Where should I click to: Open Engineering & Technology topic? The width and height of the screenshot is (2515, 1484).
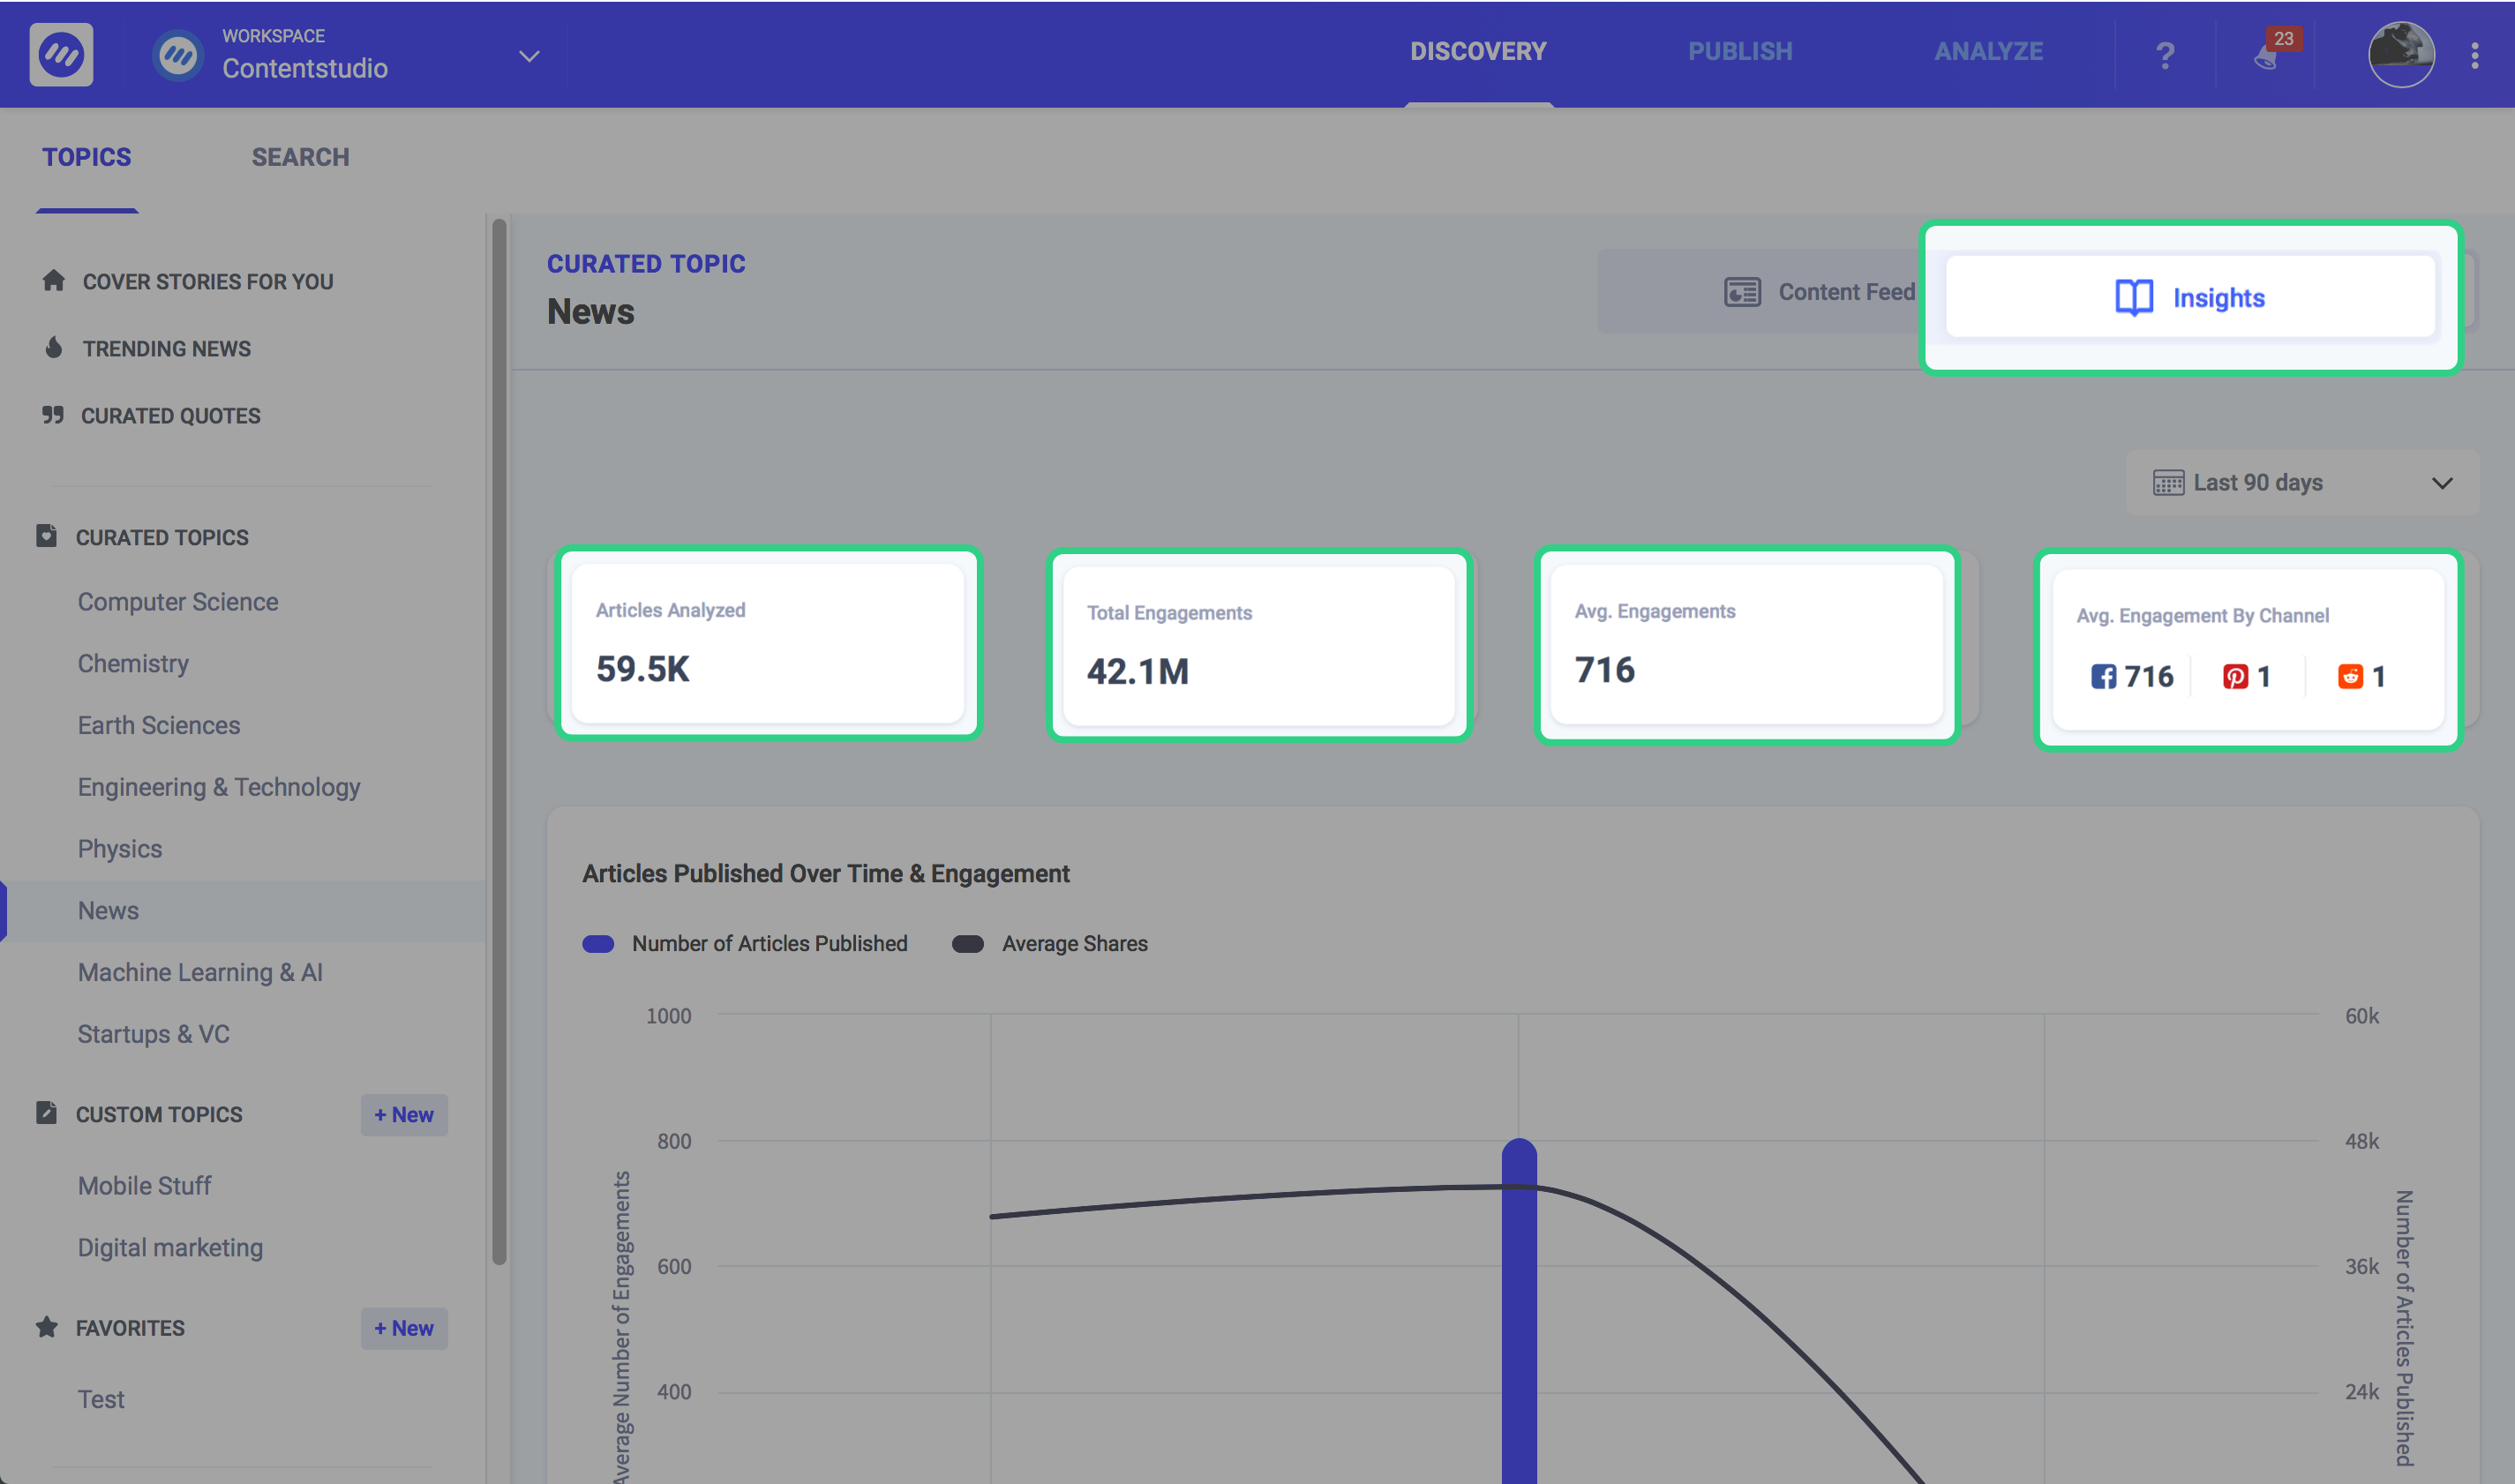pyautogui.click(x=219, y=788)
